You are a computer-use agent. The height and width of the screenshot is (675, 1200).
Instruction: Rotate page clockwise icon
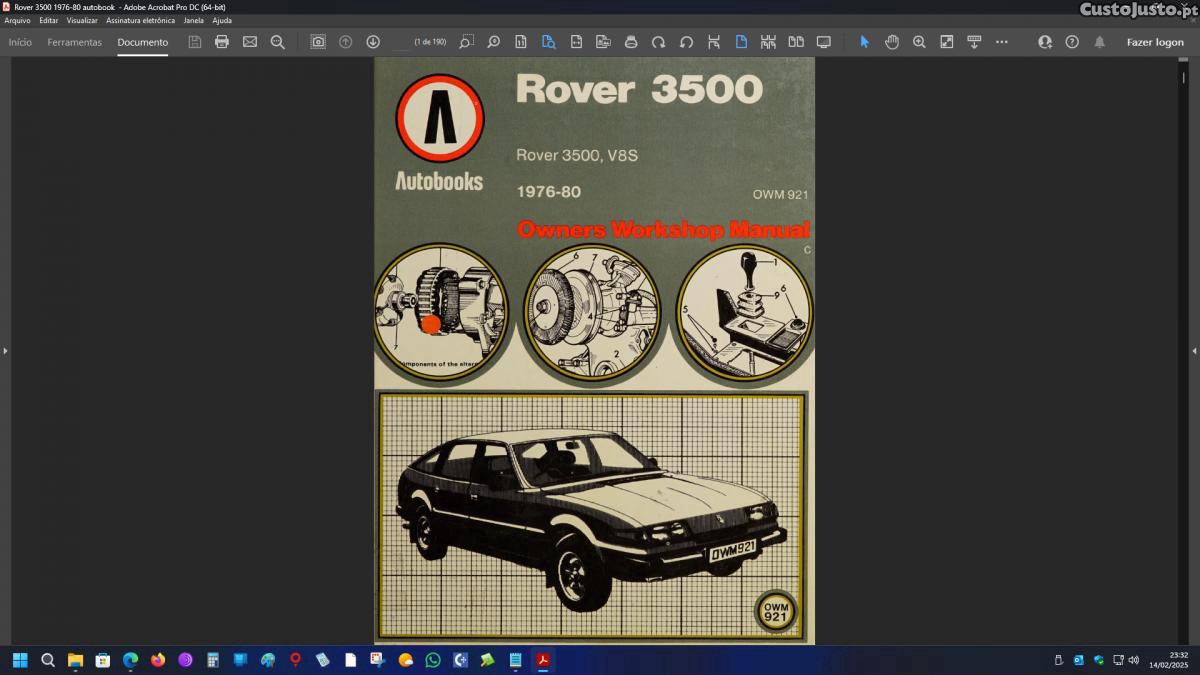click(658, 42)
